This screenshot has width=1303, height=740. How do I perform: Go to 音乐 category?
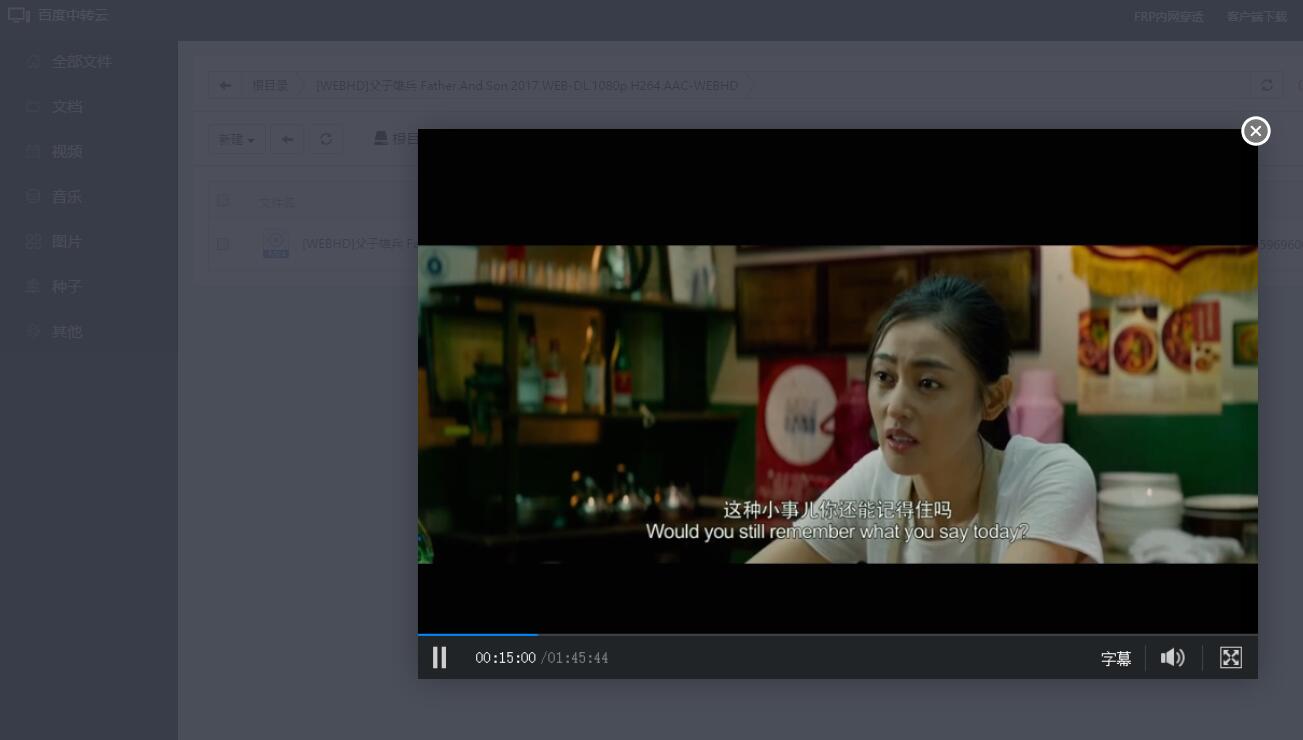coord(67,197)
